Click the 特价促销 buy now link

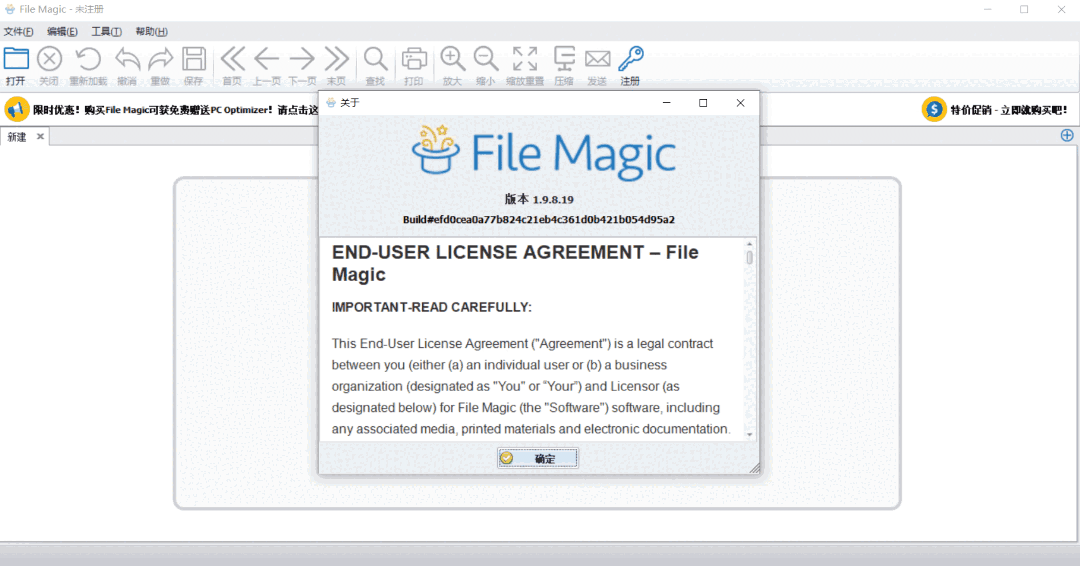[x=1009, y=110]
